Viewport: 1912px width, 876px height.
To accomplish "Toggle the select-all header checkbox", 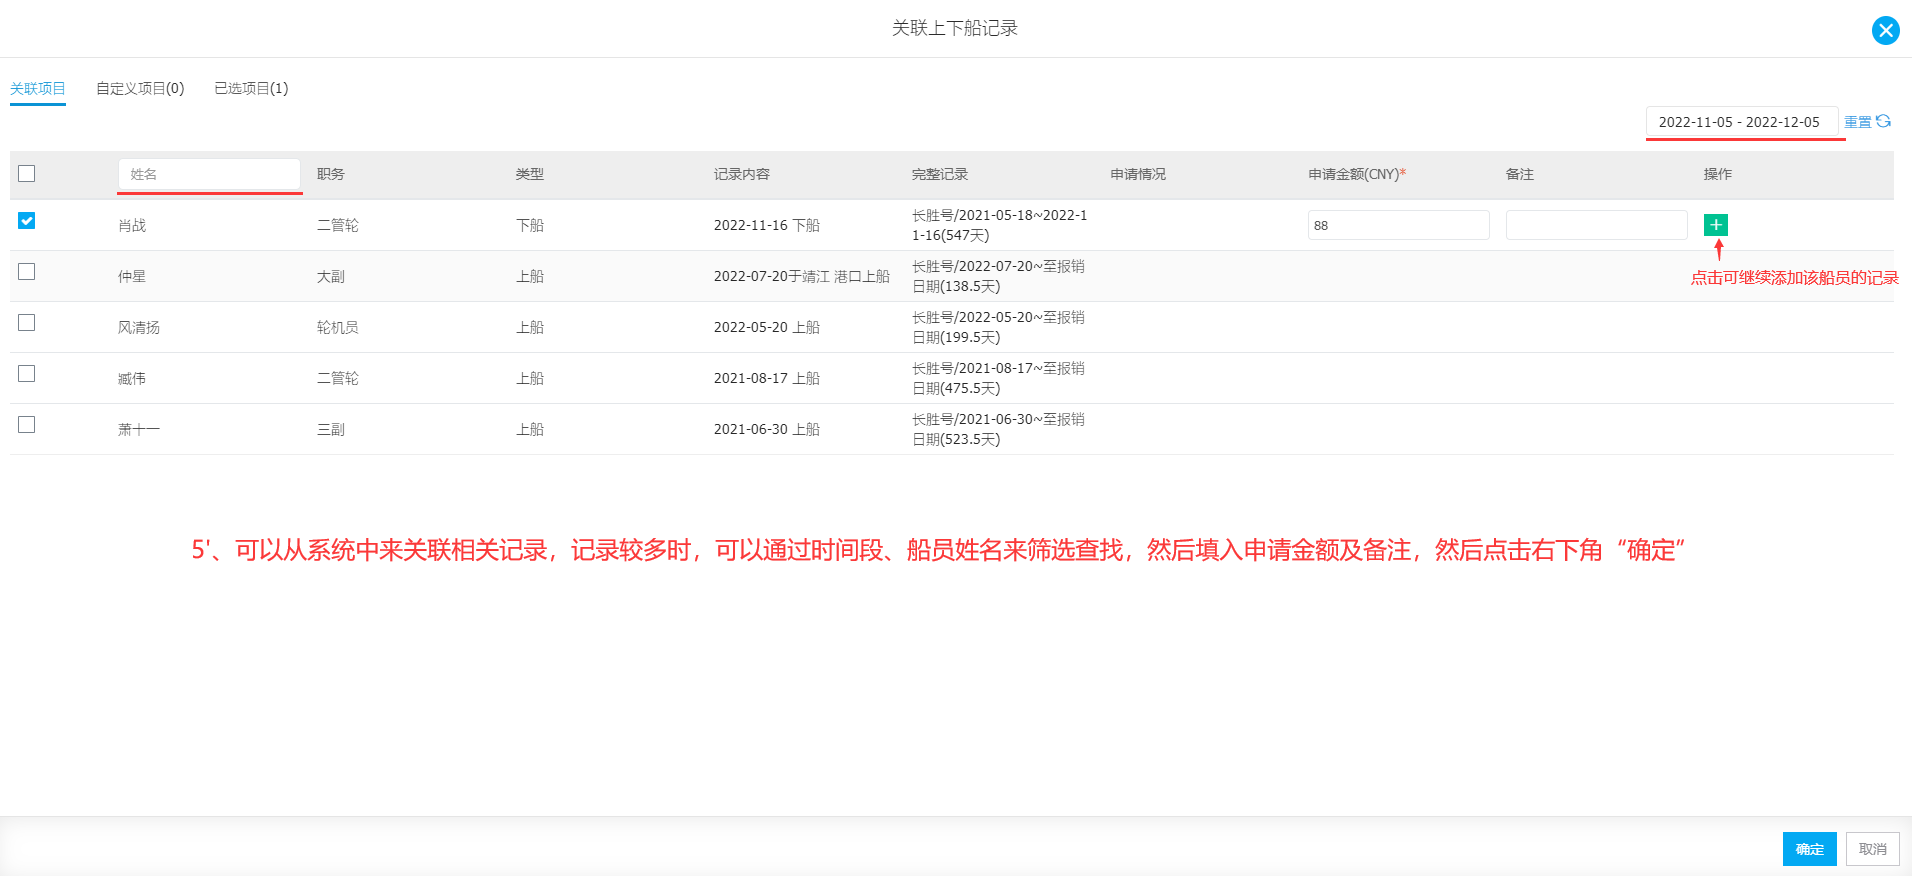I will click(27, 174).
